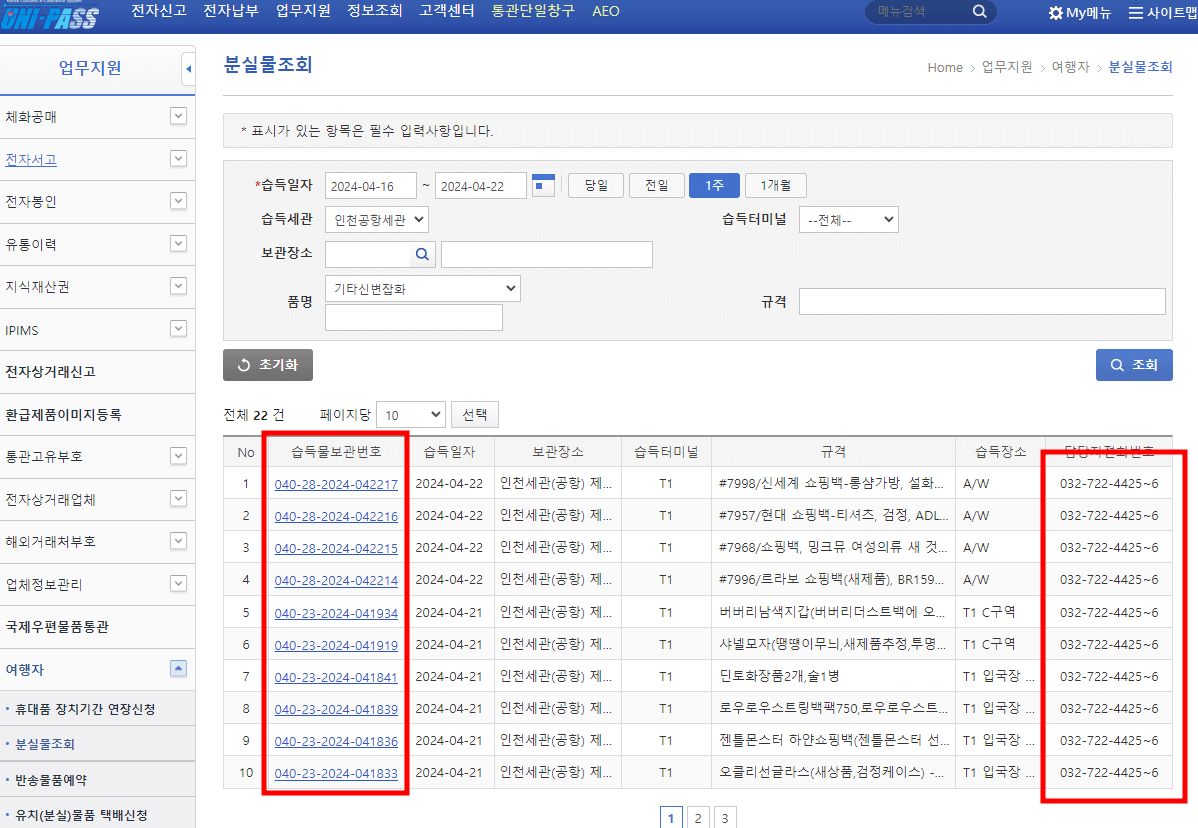Open record 040-23-2024-041836 link
Screen dimensions: 1198x828
(336, 740)
